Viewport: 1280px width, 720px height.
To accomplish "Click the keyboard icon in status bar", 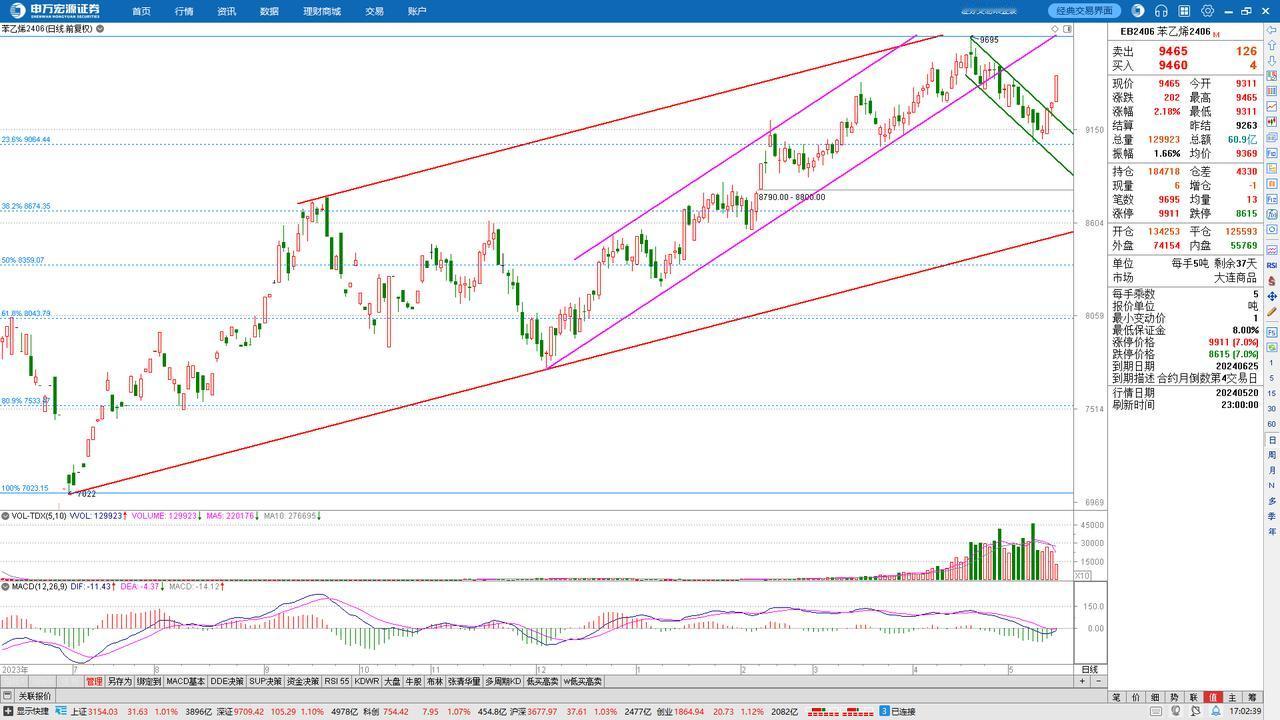I will point(1156,711).
